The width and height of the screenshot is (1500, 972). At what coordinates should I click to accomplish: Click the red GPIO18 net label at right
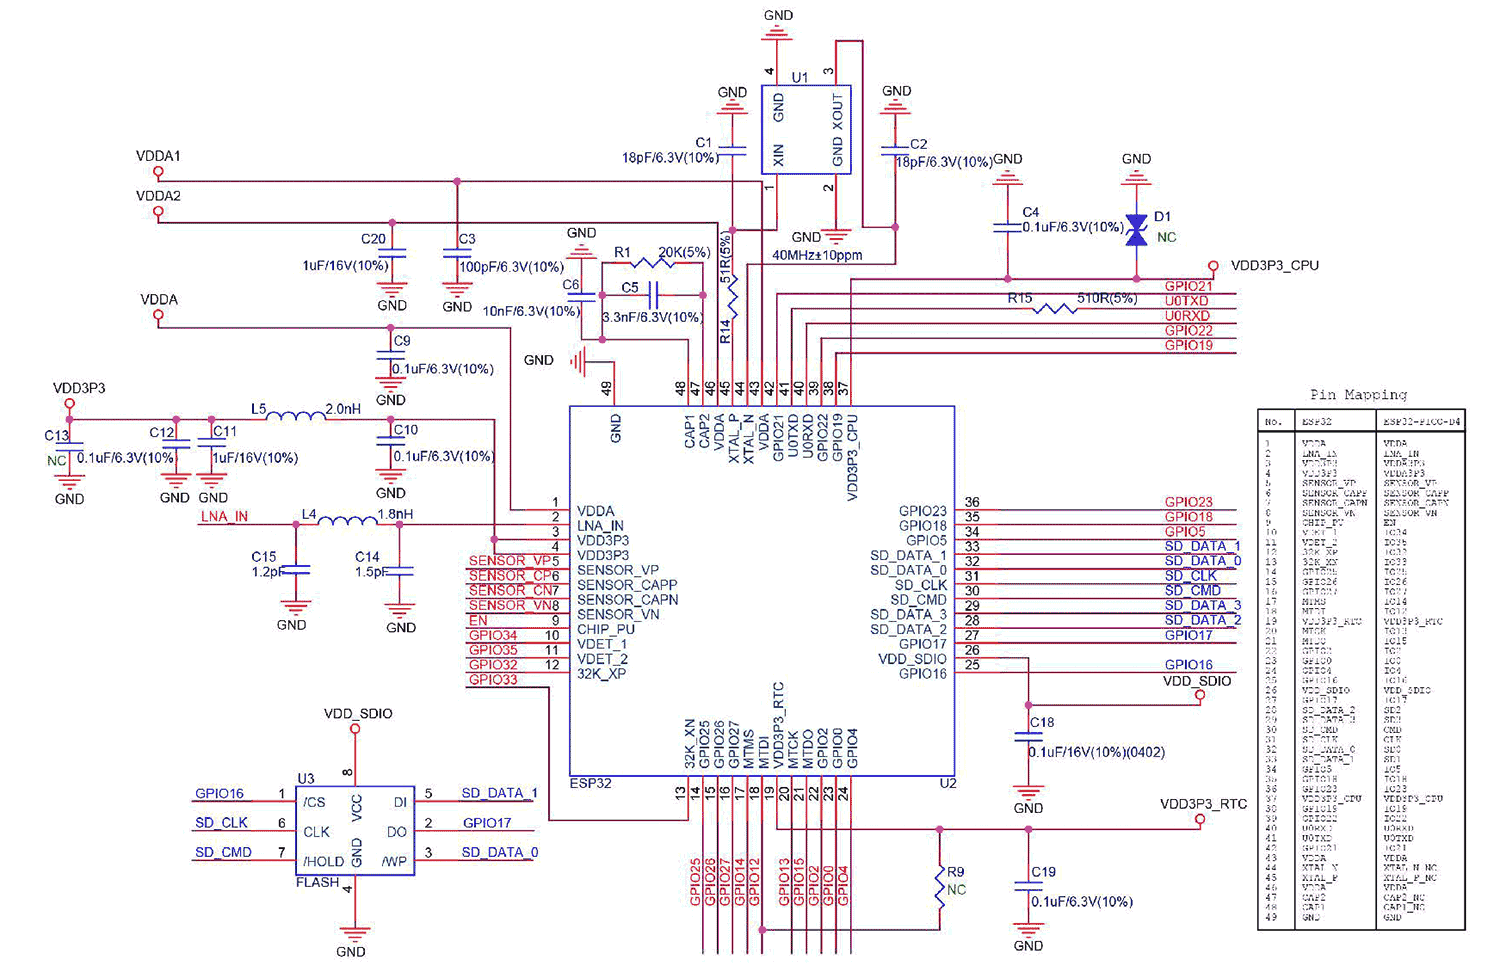[x=1189, y=517]
